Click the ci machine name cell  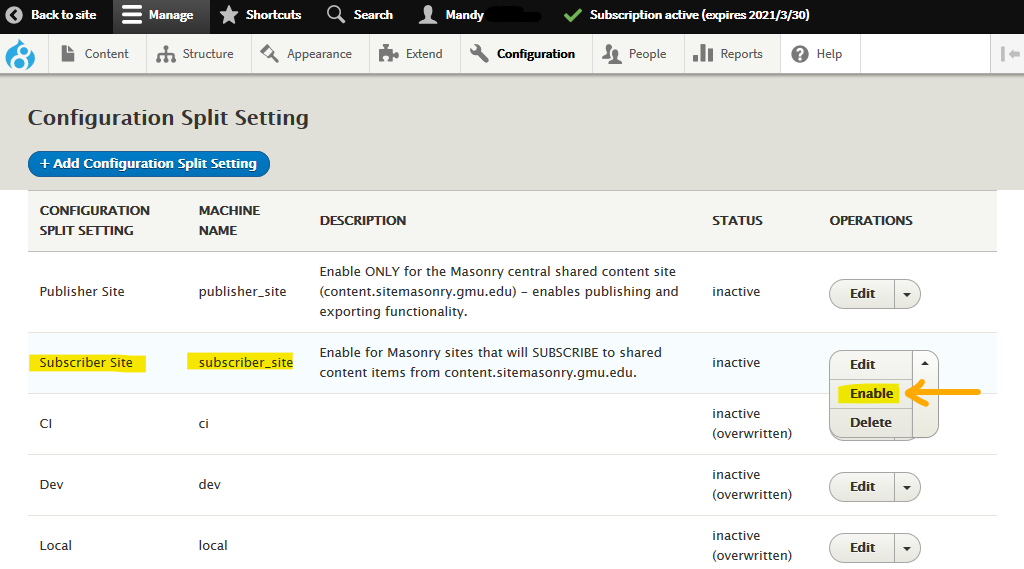pos(204,423)
